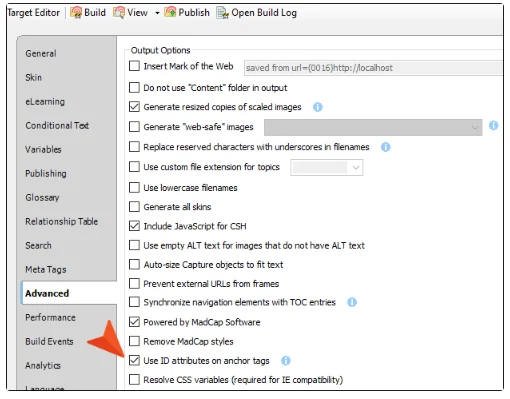The image size is (510, 399).
Task: Expand the web-safe images format dropdown
Action: (x=373, y=127)
